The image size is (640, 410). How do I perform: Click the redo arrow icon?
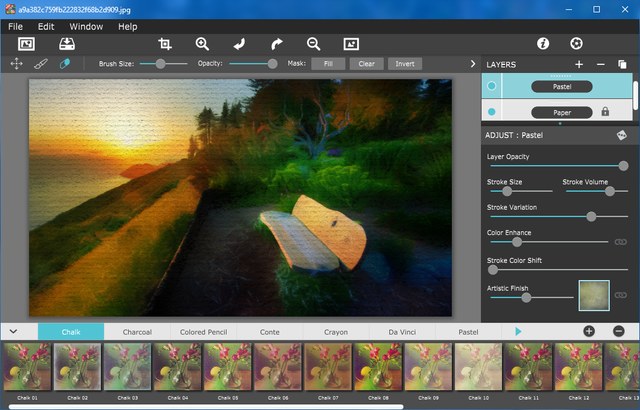(277, 44)
